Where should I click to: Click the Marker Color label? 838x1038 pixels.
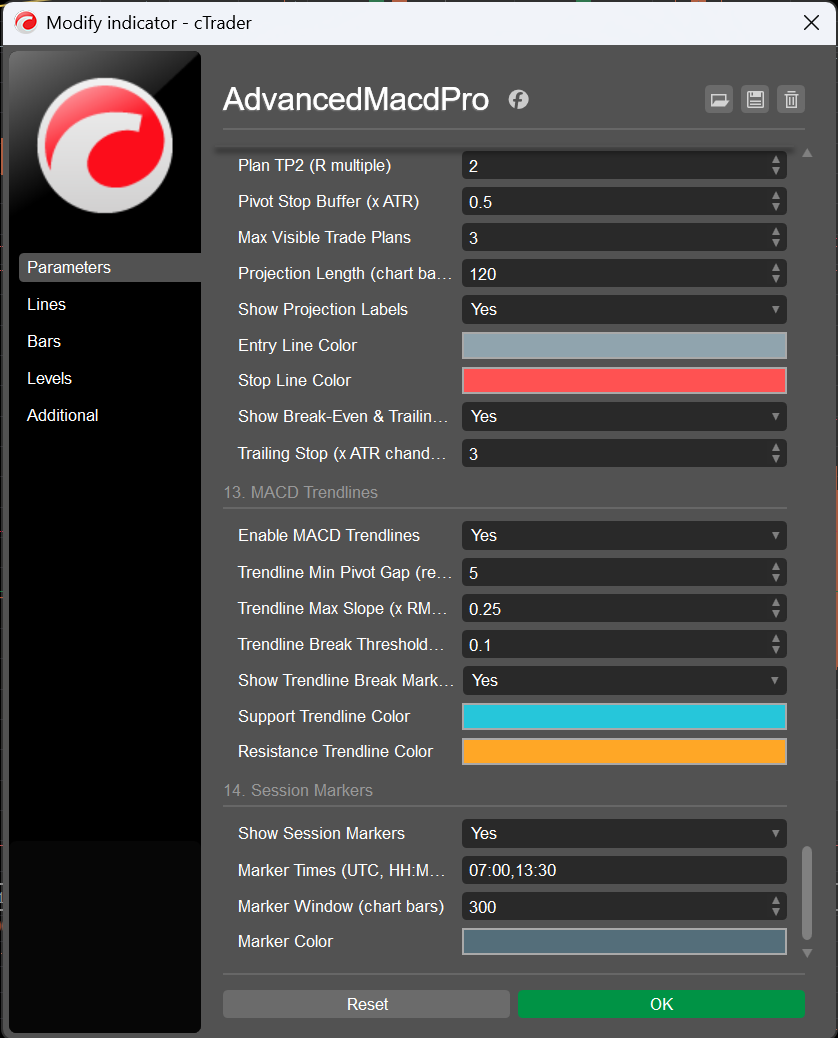285,941
